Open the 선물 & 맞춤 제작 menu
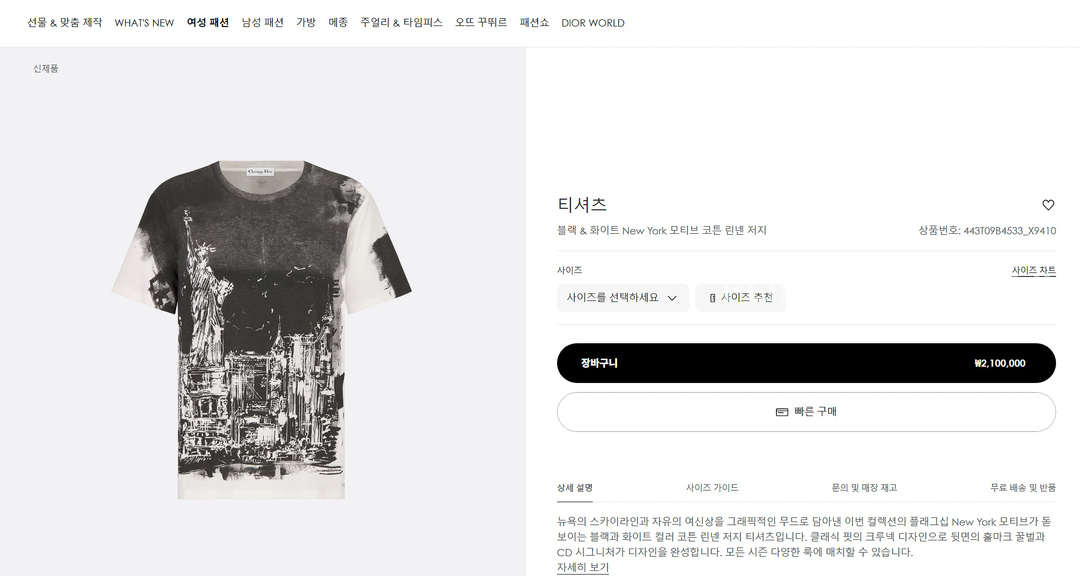The height and width of the screenshot is (576, 1080). click(x=65, y=23)
